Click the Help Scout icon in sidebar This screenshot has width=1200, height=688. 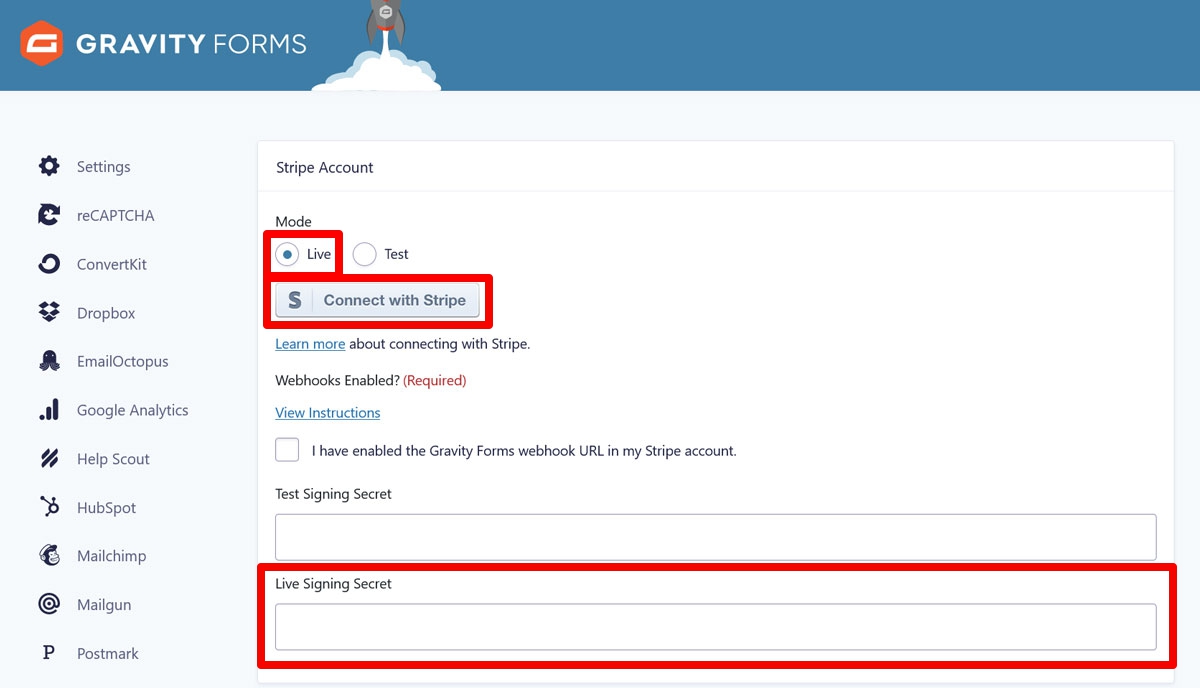pos(49,459)
